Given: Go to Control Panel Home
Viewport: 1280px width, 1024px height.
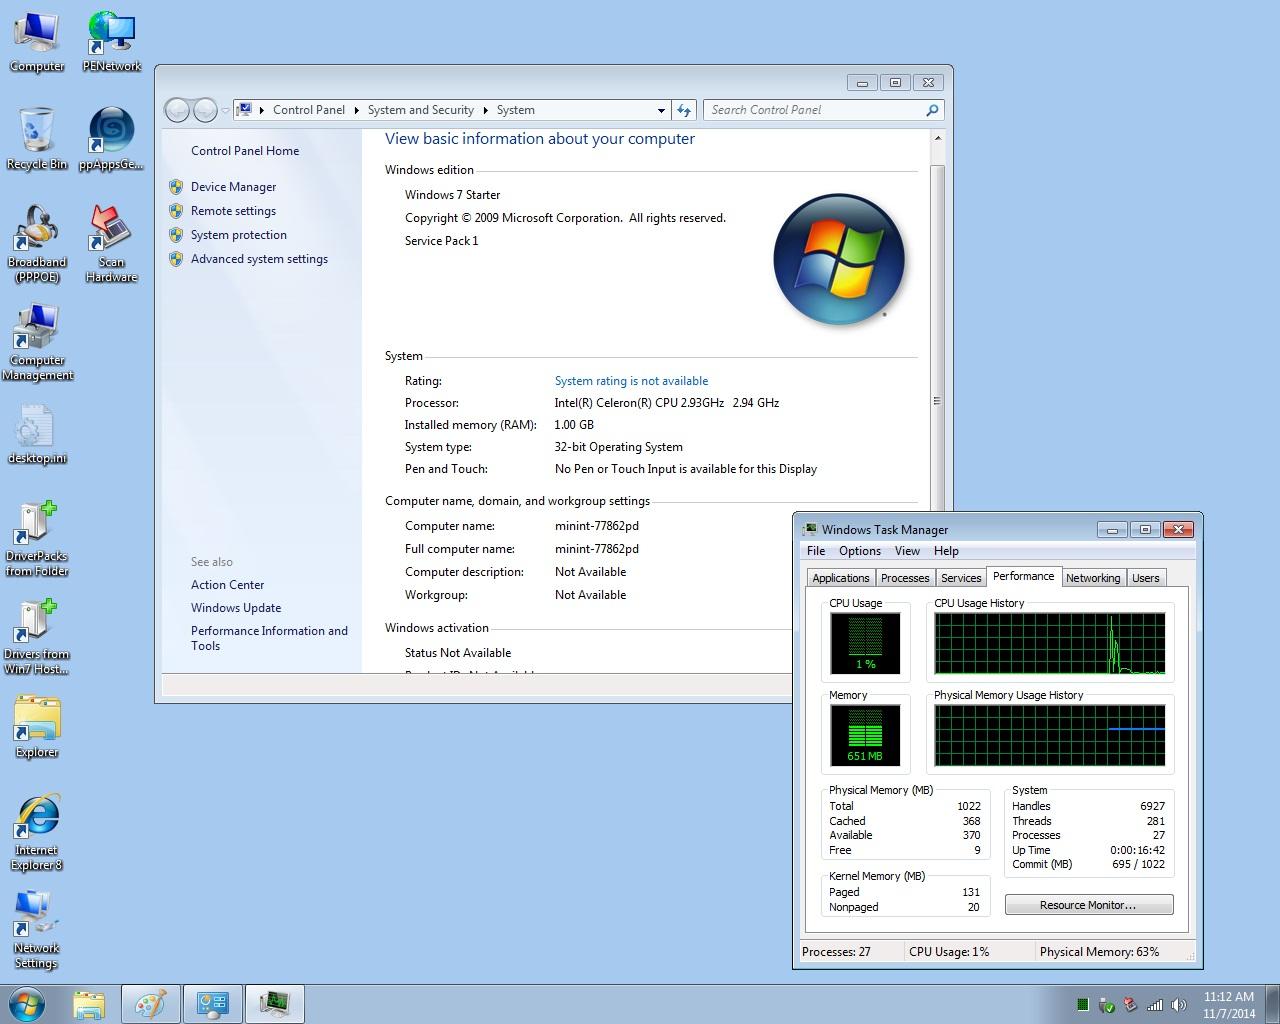Looking at the screenshot, I should click(245, 151).
